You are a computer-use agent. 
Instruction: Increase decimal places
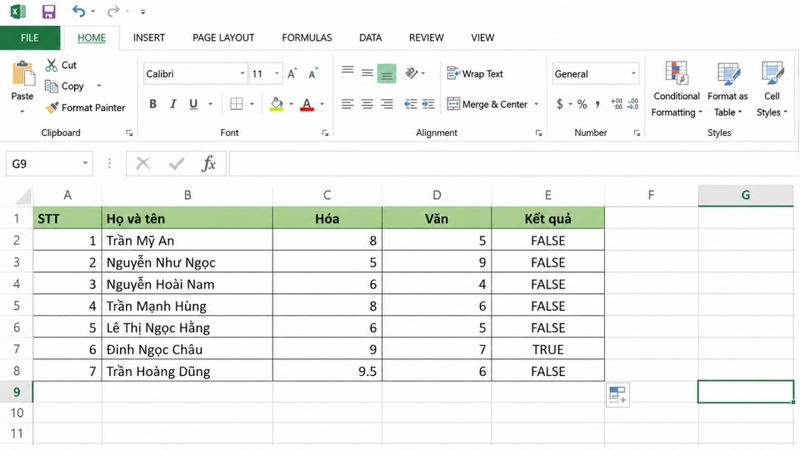616,105
